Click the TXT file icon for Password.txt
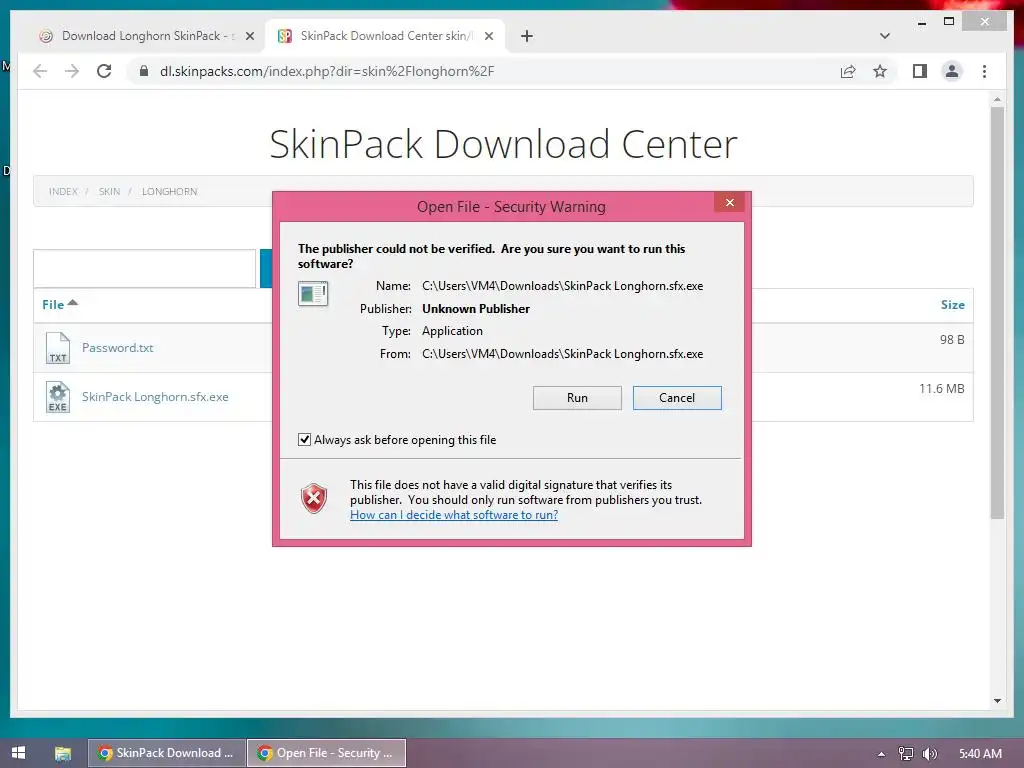This screenshot has height=768, width=1024. [57, 347]
